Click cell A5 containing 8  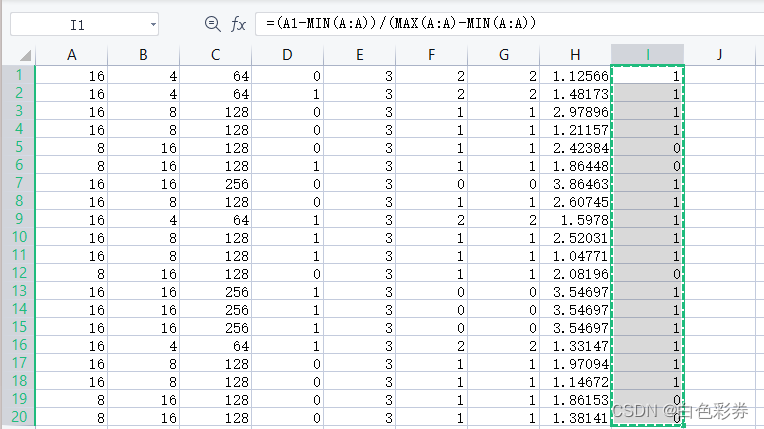72,147
